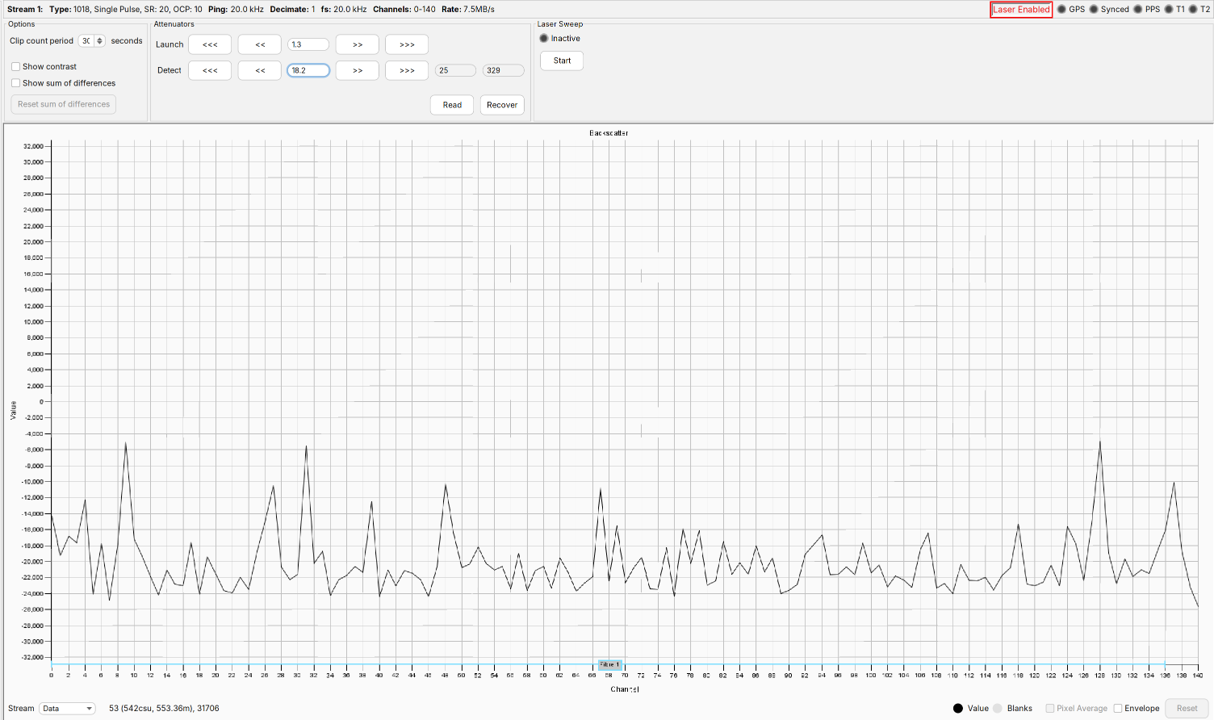Click the PPS status indicator
The image size is (1214, 720).
point(1137,8)
